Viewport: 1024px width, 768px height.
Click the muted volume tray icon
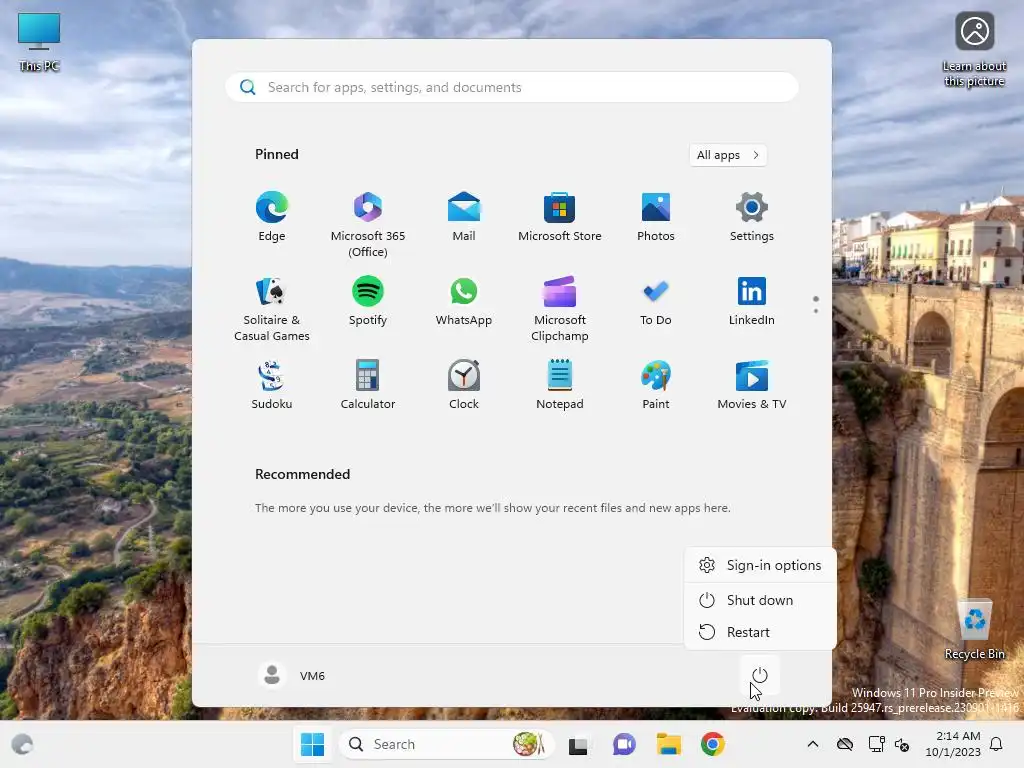903,744
